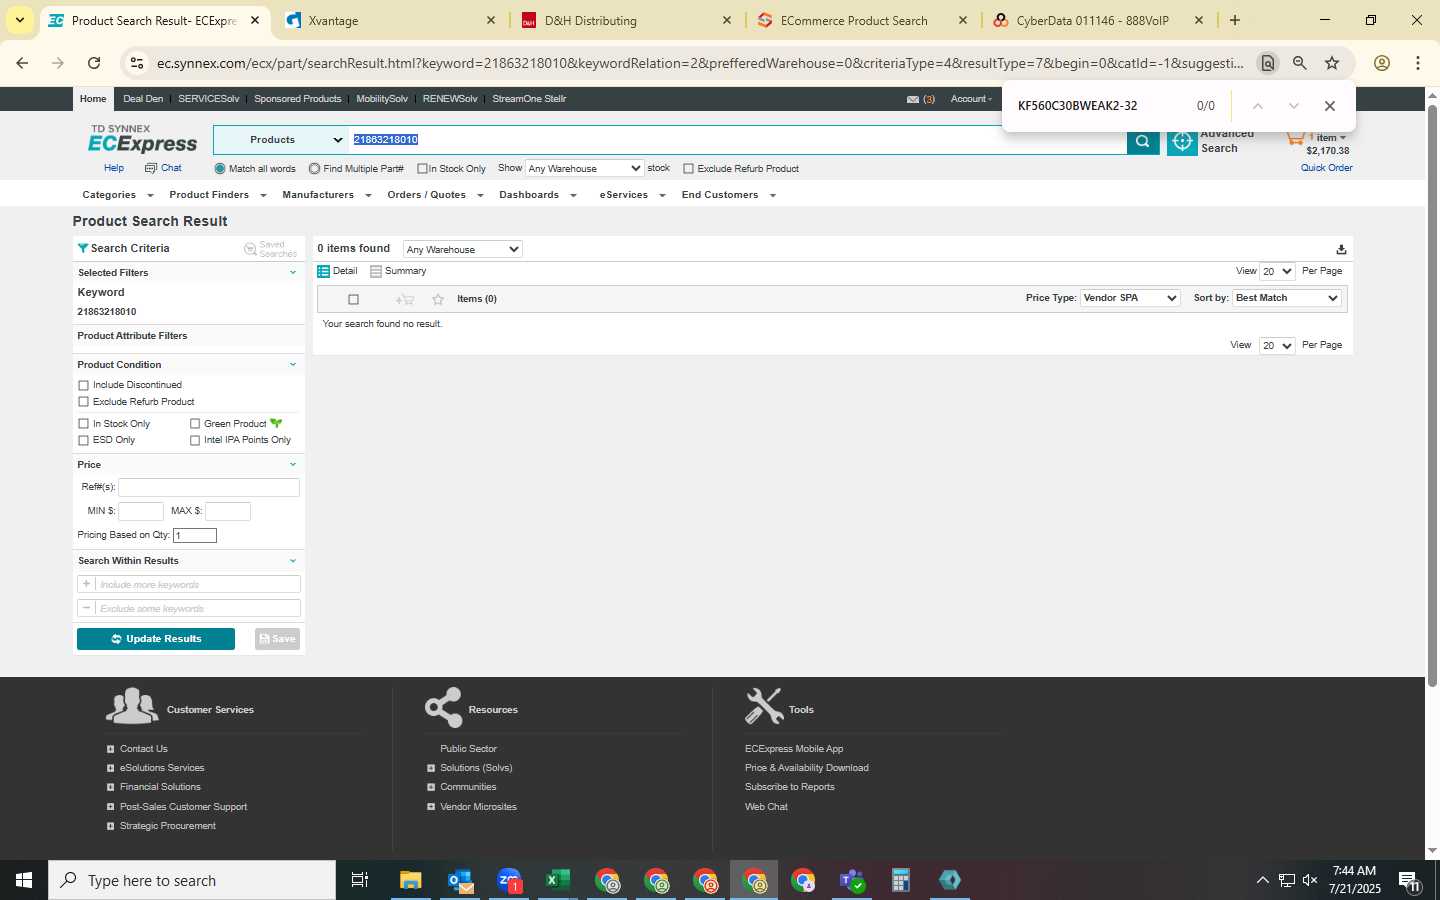Open the shopping cart icon

[1296, 137]
